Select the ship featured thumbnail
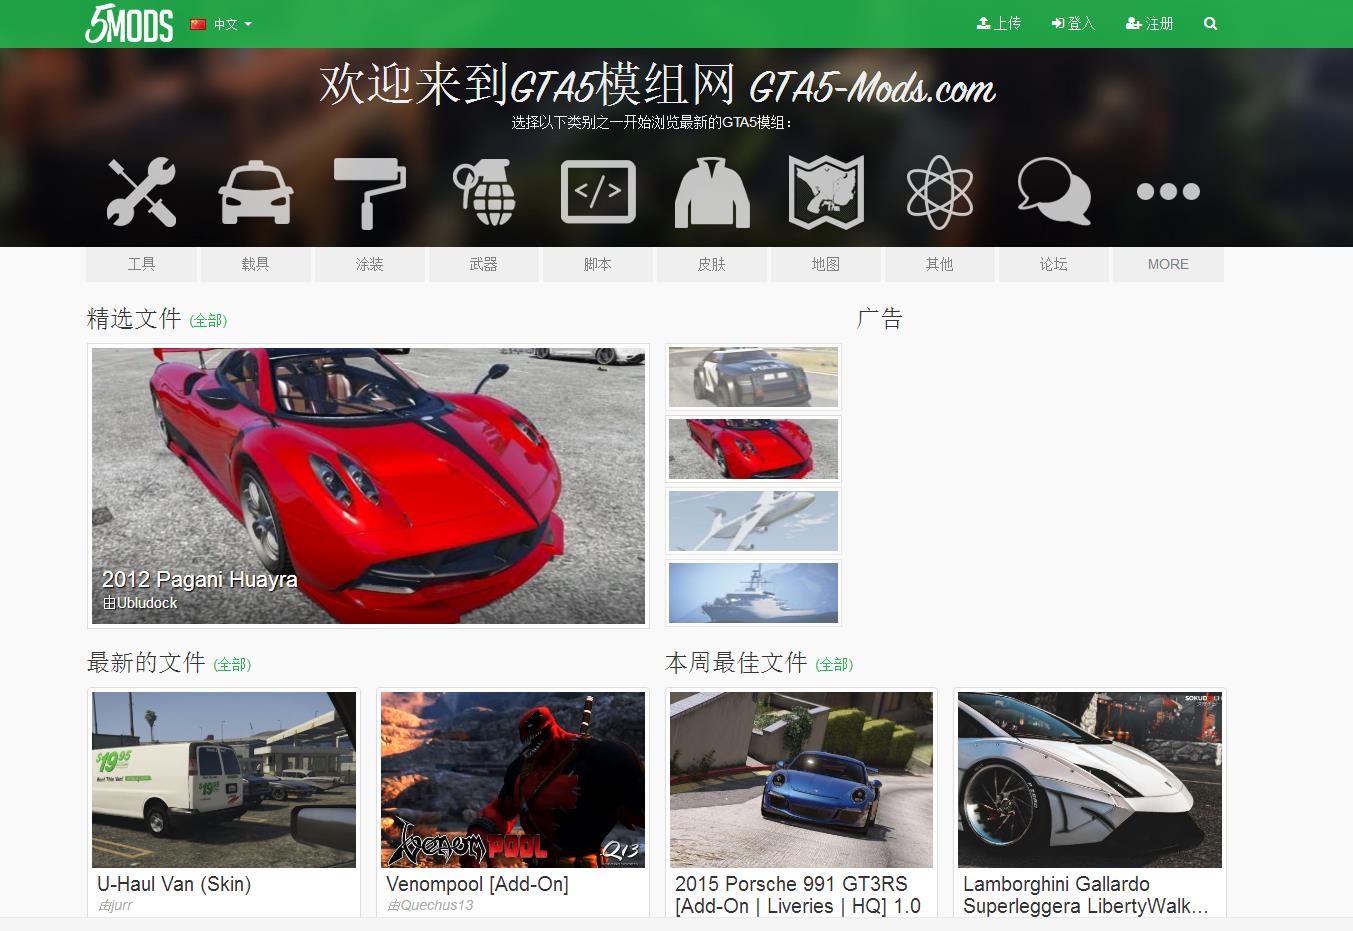 (753, 593)
